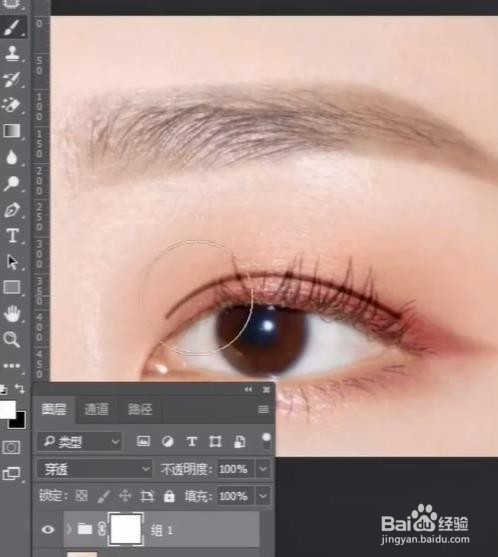Close the Layers panel
Viewport: 498px width, 557px height.
coord(266,390)
